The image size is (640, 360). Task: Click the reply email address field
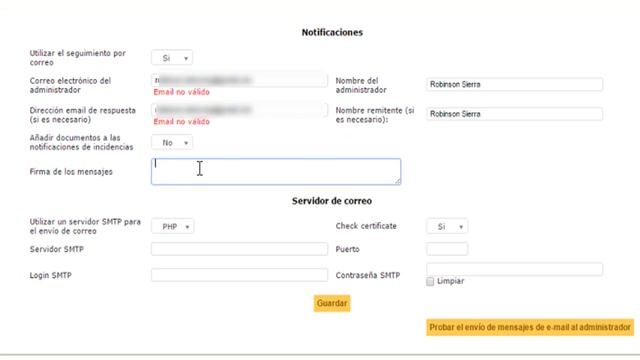pyautogui.click(x=239, y=109)
